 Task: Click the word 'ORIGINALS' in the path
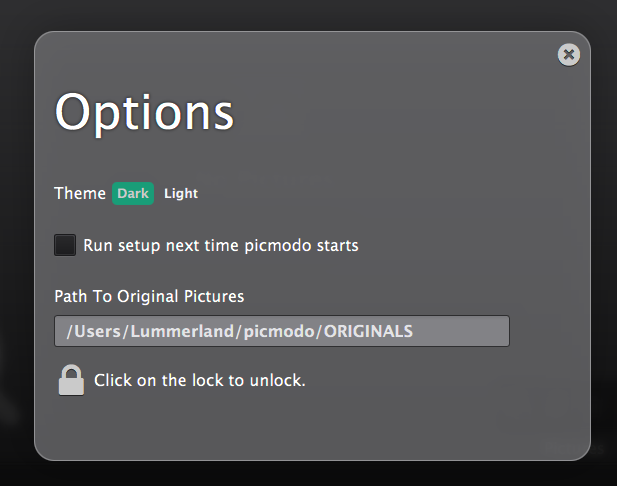click(x=367, y=331)
